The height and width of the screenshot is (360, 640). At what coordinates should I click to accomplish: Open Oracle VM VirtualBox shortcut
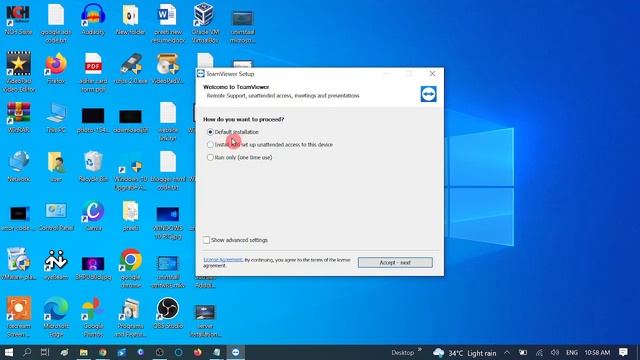click(x=205, y=22)
